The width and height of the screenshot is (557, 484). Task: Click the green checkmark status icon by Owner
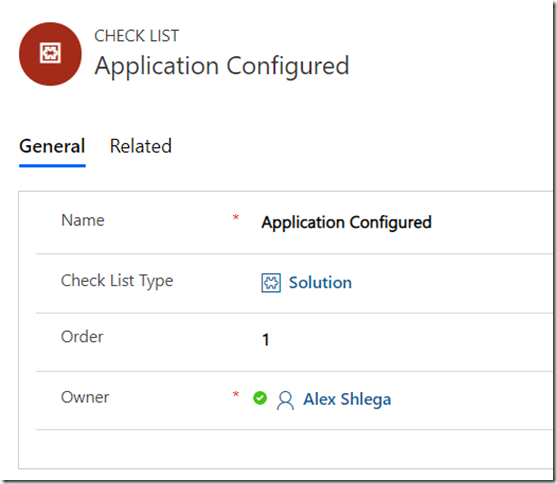(x=260, y=398)
